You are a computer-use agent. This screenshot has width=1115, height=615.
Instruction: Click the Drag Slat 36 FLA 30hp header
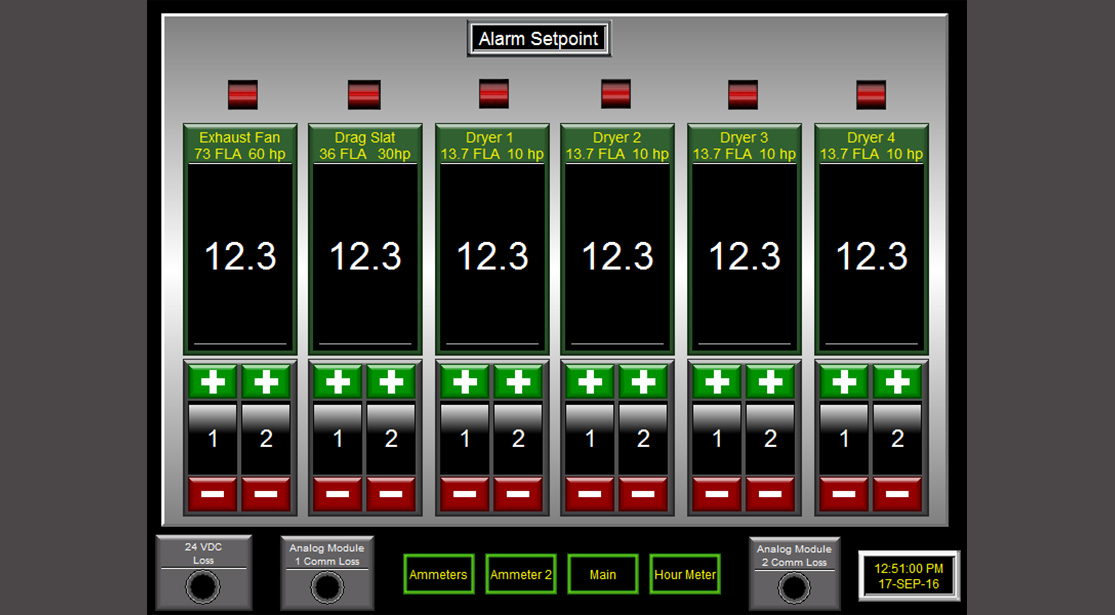tap(365, 145)
